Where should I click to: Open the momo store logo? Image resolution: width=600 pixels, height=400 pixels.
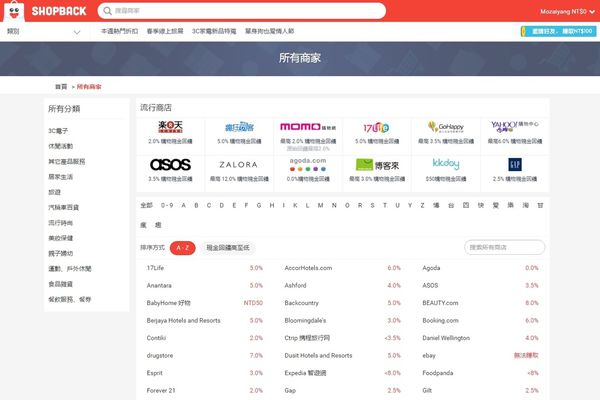(308, 127)
